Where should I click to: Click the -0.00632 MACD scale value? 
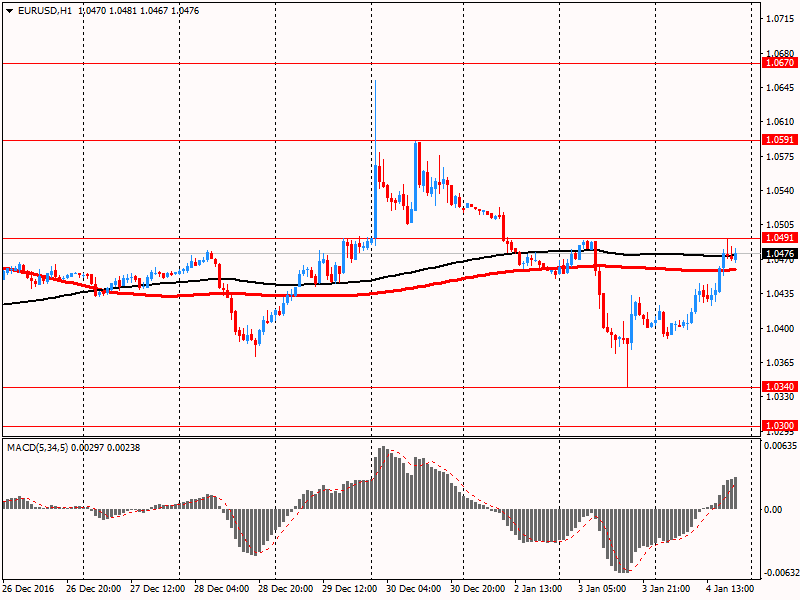[x=781, y=573]
